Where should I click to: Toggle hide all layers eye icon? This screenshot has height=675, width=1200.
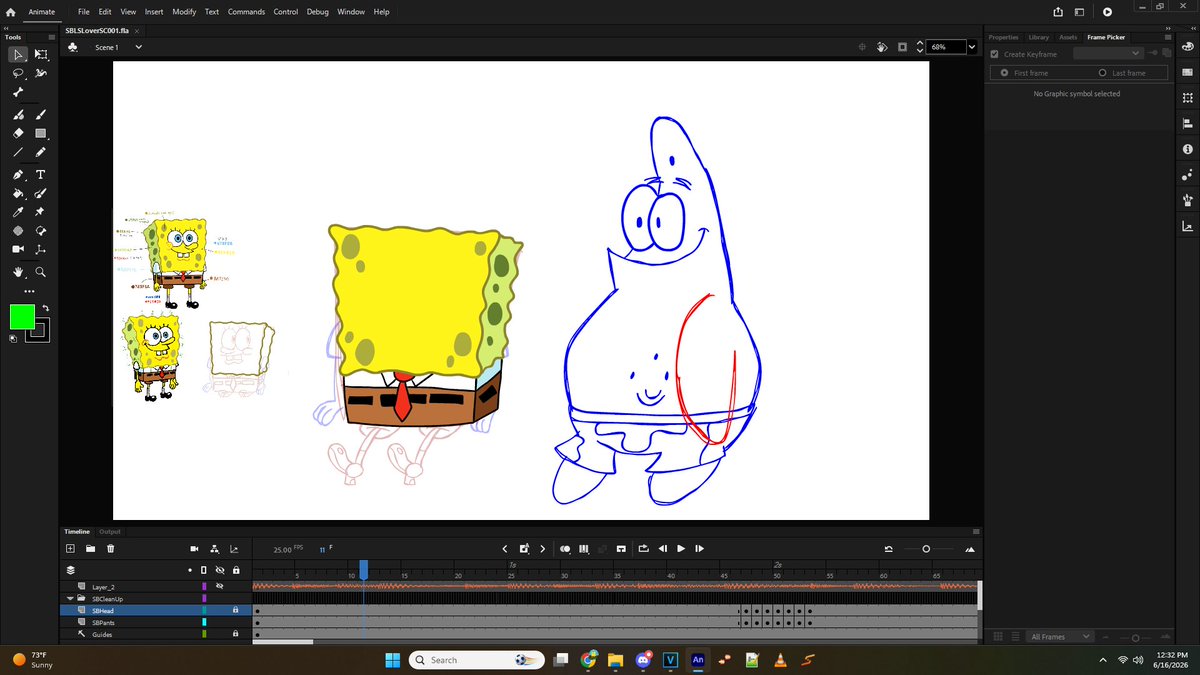point(220,570)
